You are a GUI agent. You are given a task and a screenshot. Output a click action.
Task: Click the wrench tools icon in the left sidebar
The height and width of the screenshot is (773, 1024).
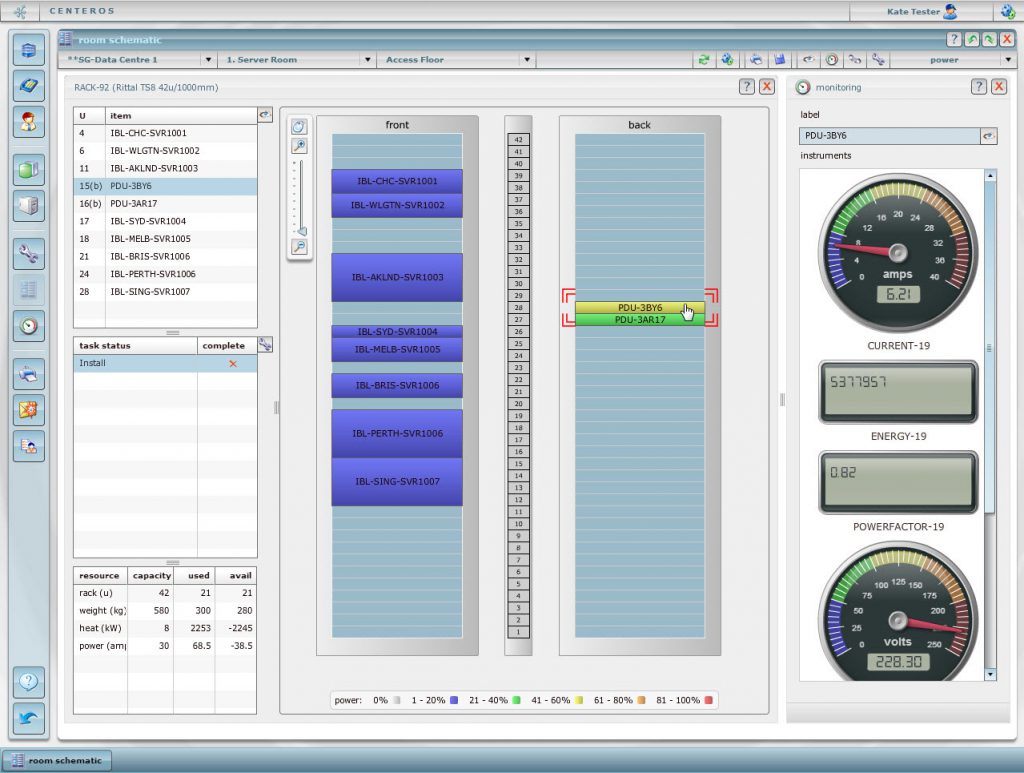coord(28,255)
